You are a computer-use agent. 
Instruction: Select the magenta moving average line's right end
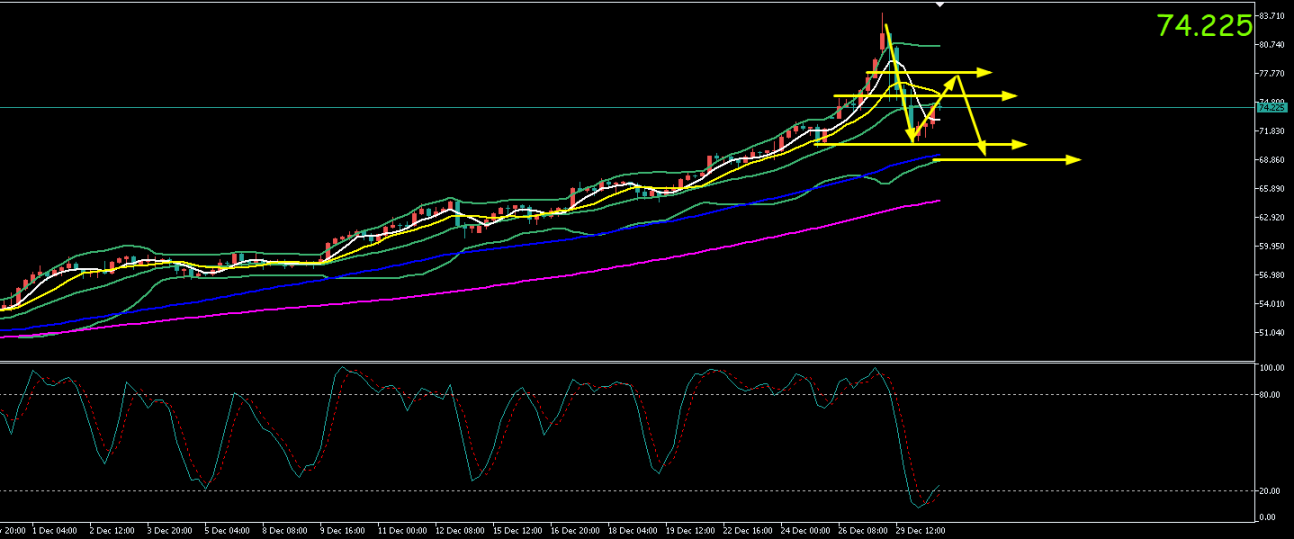[938, 200]
